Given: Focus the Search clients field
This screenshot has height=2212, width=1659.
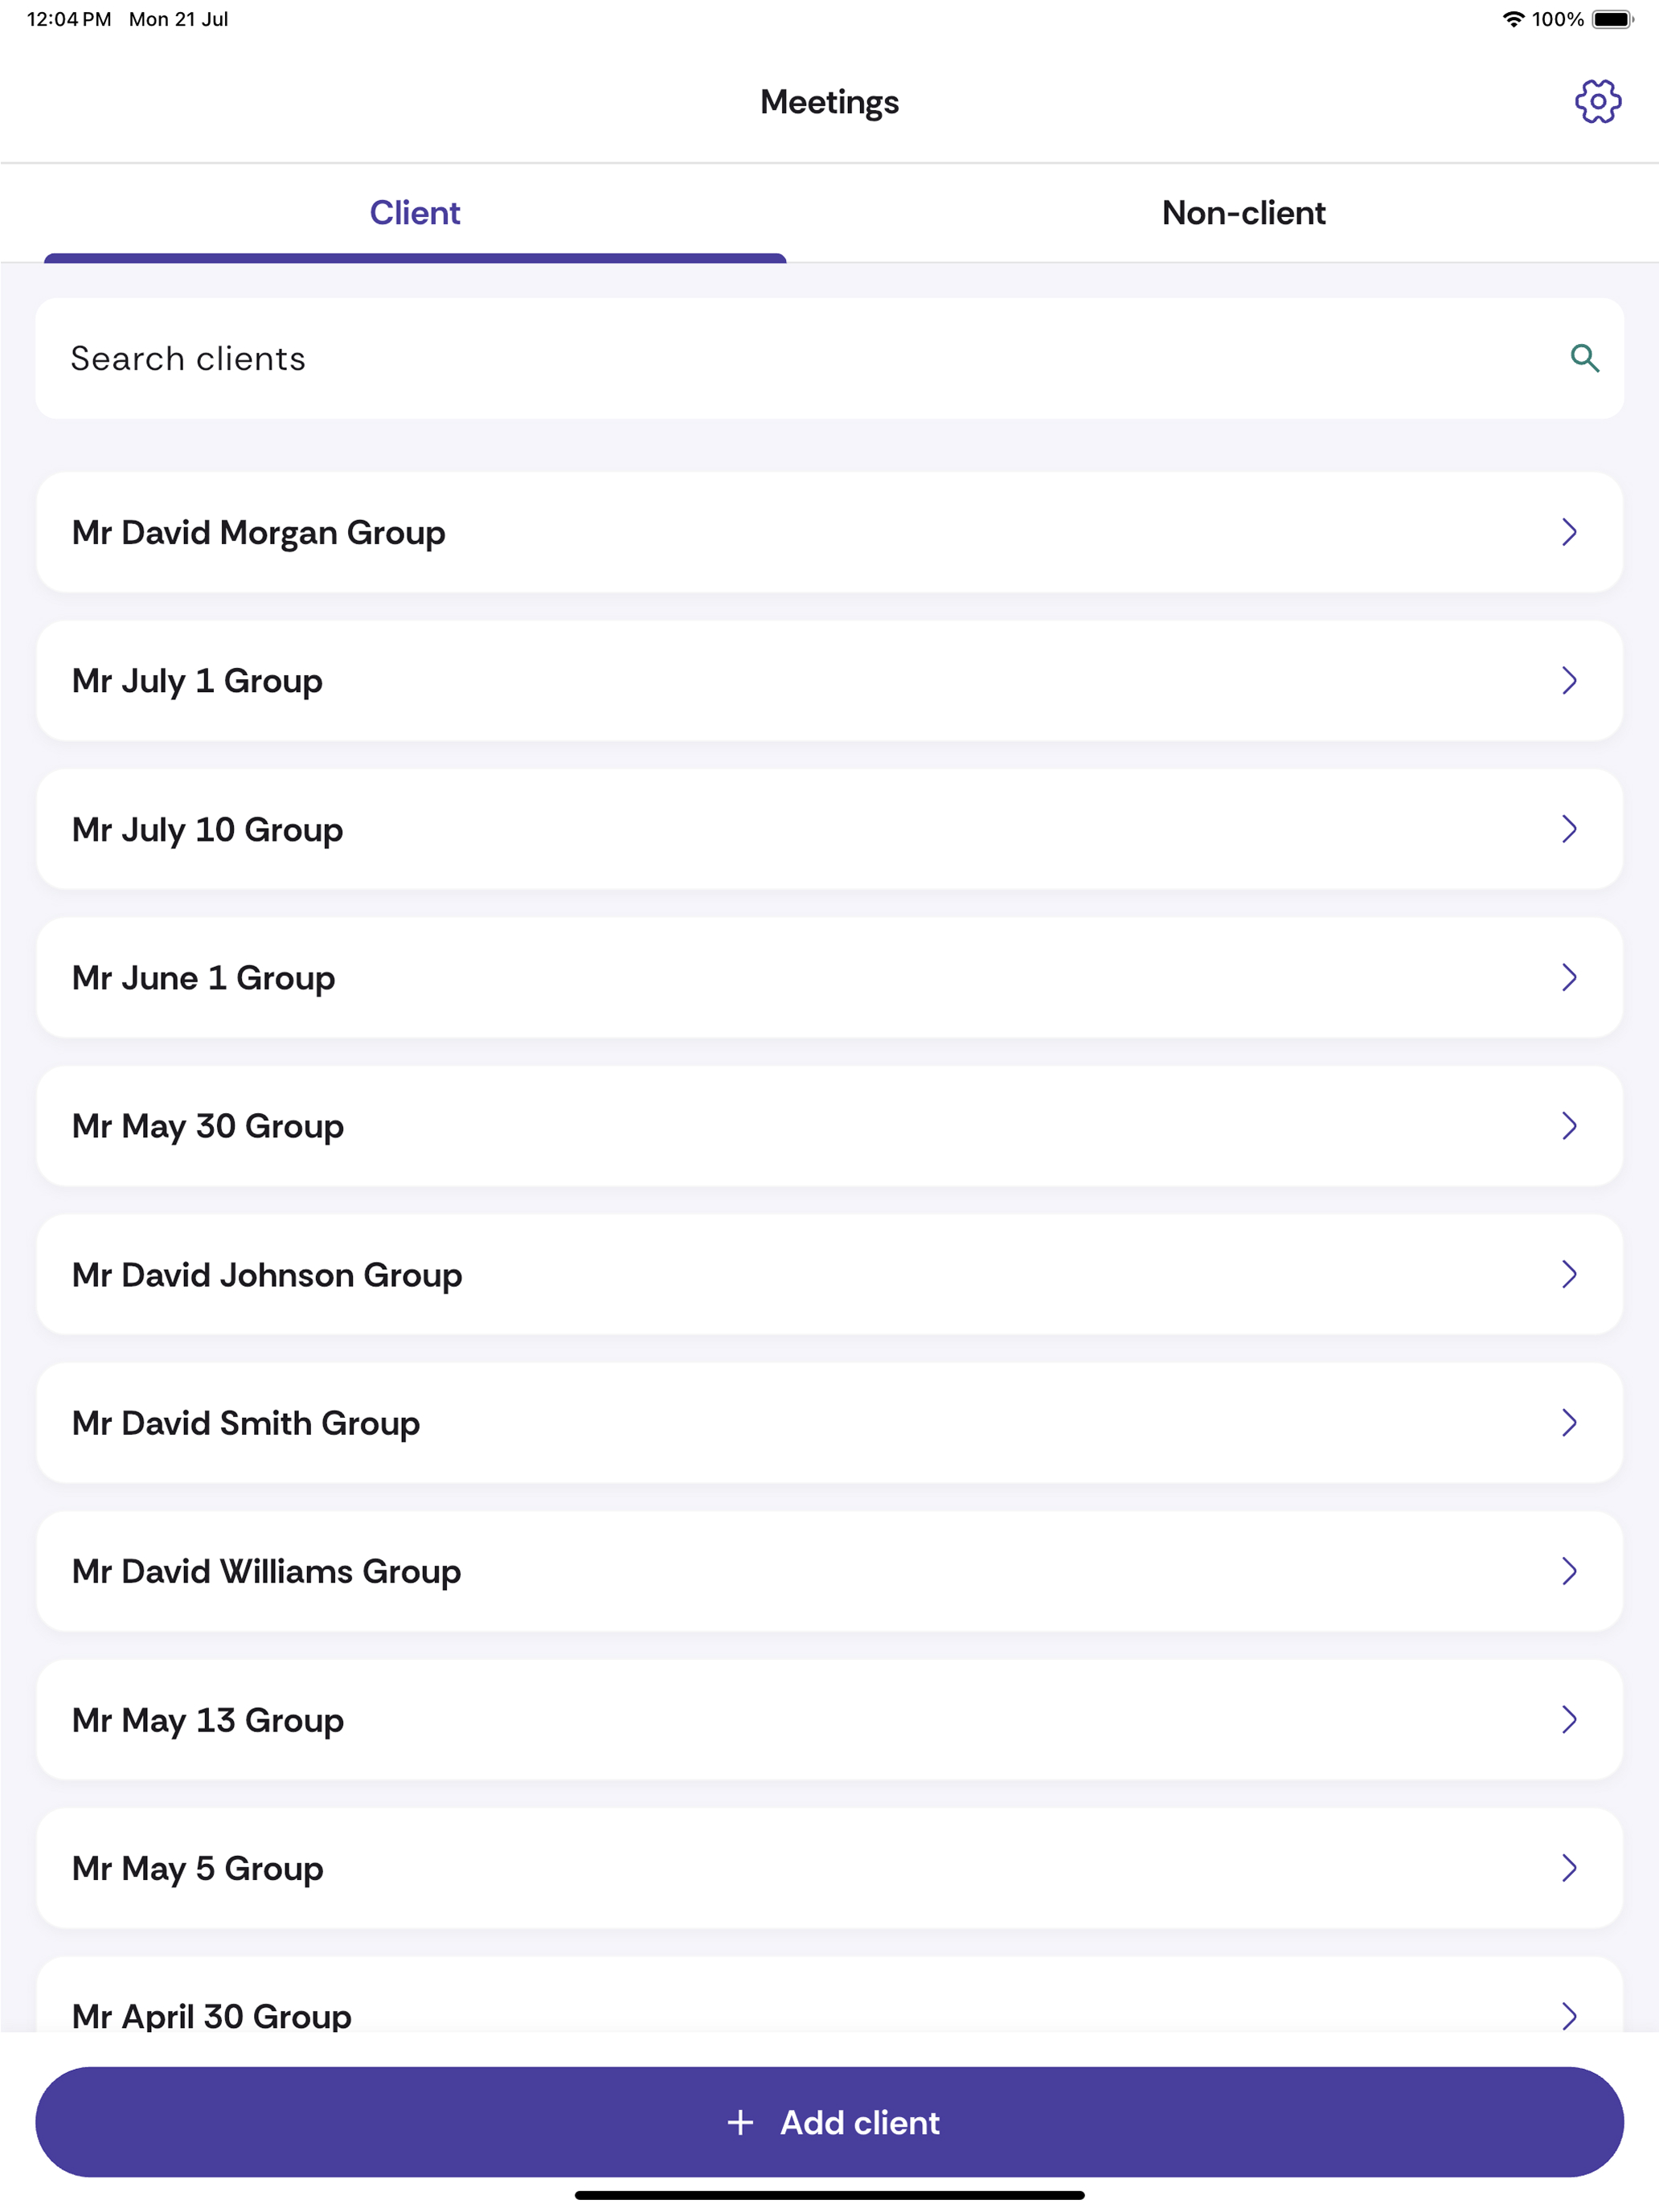Looking at the screenshot, I should tap(829, 358).
